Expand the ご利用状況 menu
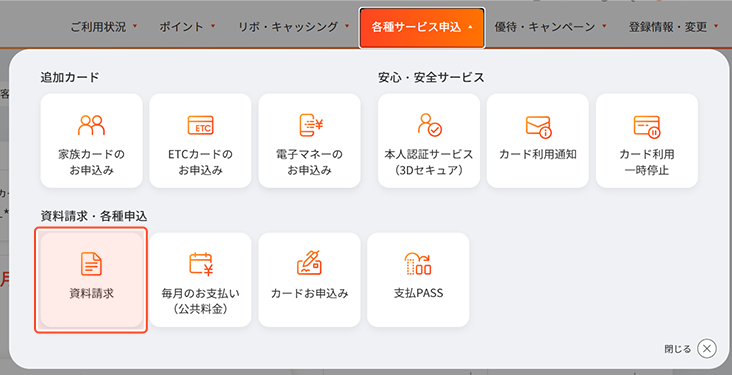Viewport: 732px width, 375px height. pyautogui.click(x=104, y=27)
